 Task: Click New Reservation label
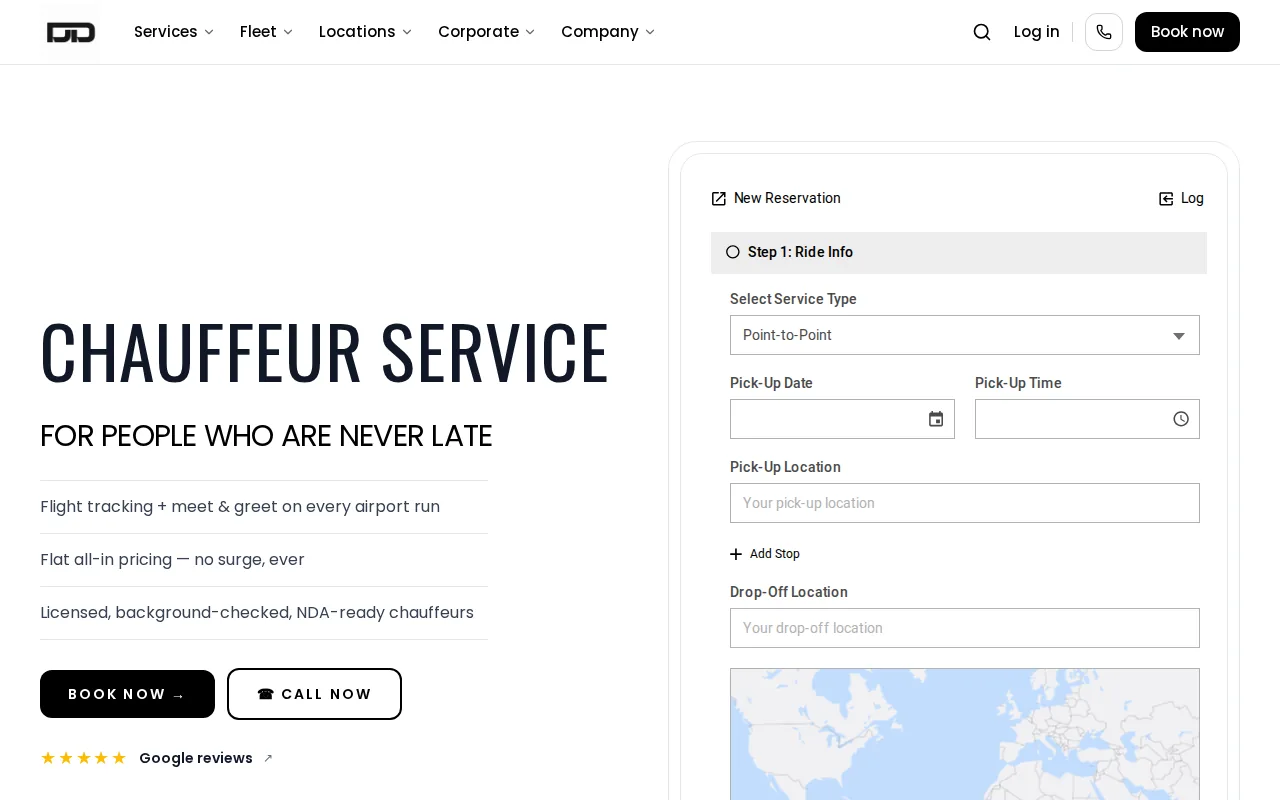coord(787,199)
